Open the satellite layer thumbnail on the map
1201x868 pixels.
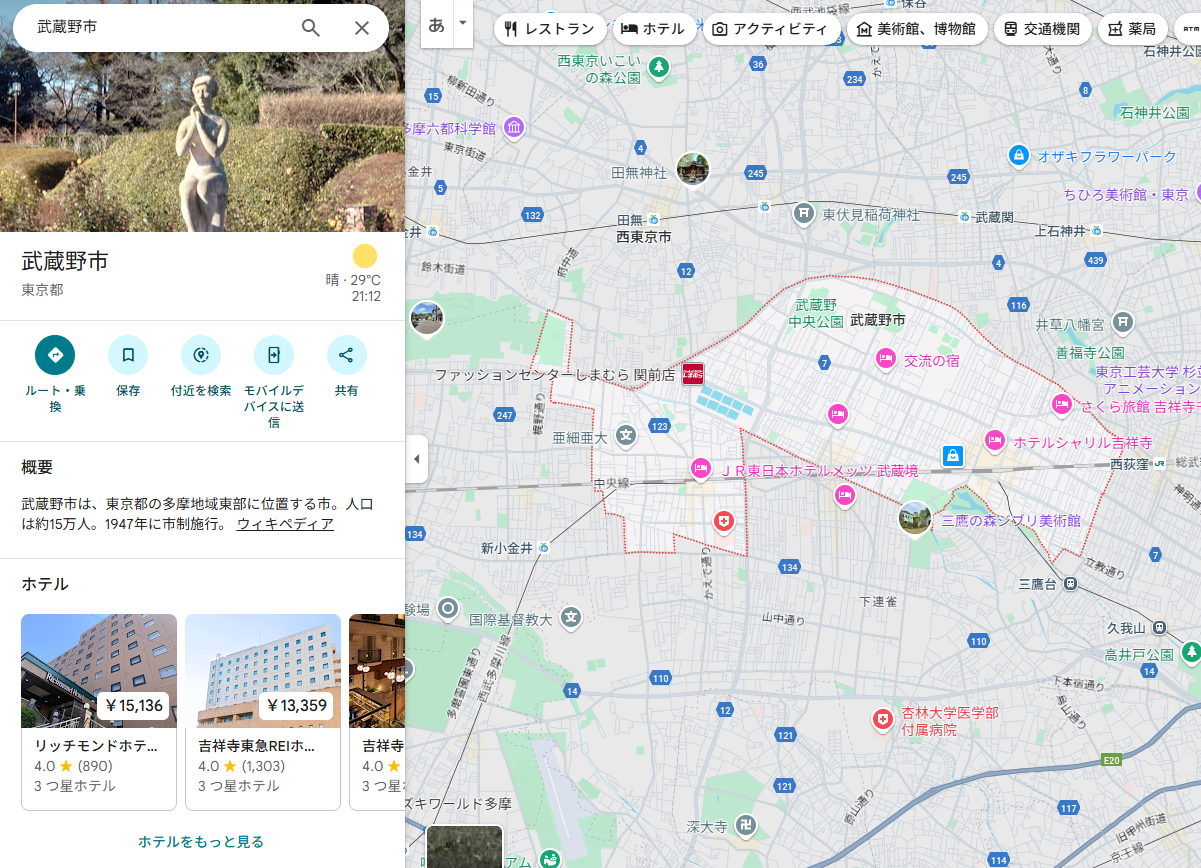[464, 846]
